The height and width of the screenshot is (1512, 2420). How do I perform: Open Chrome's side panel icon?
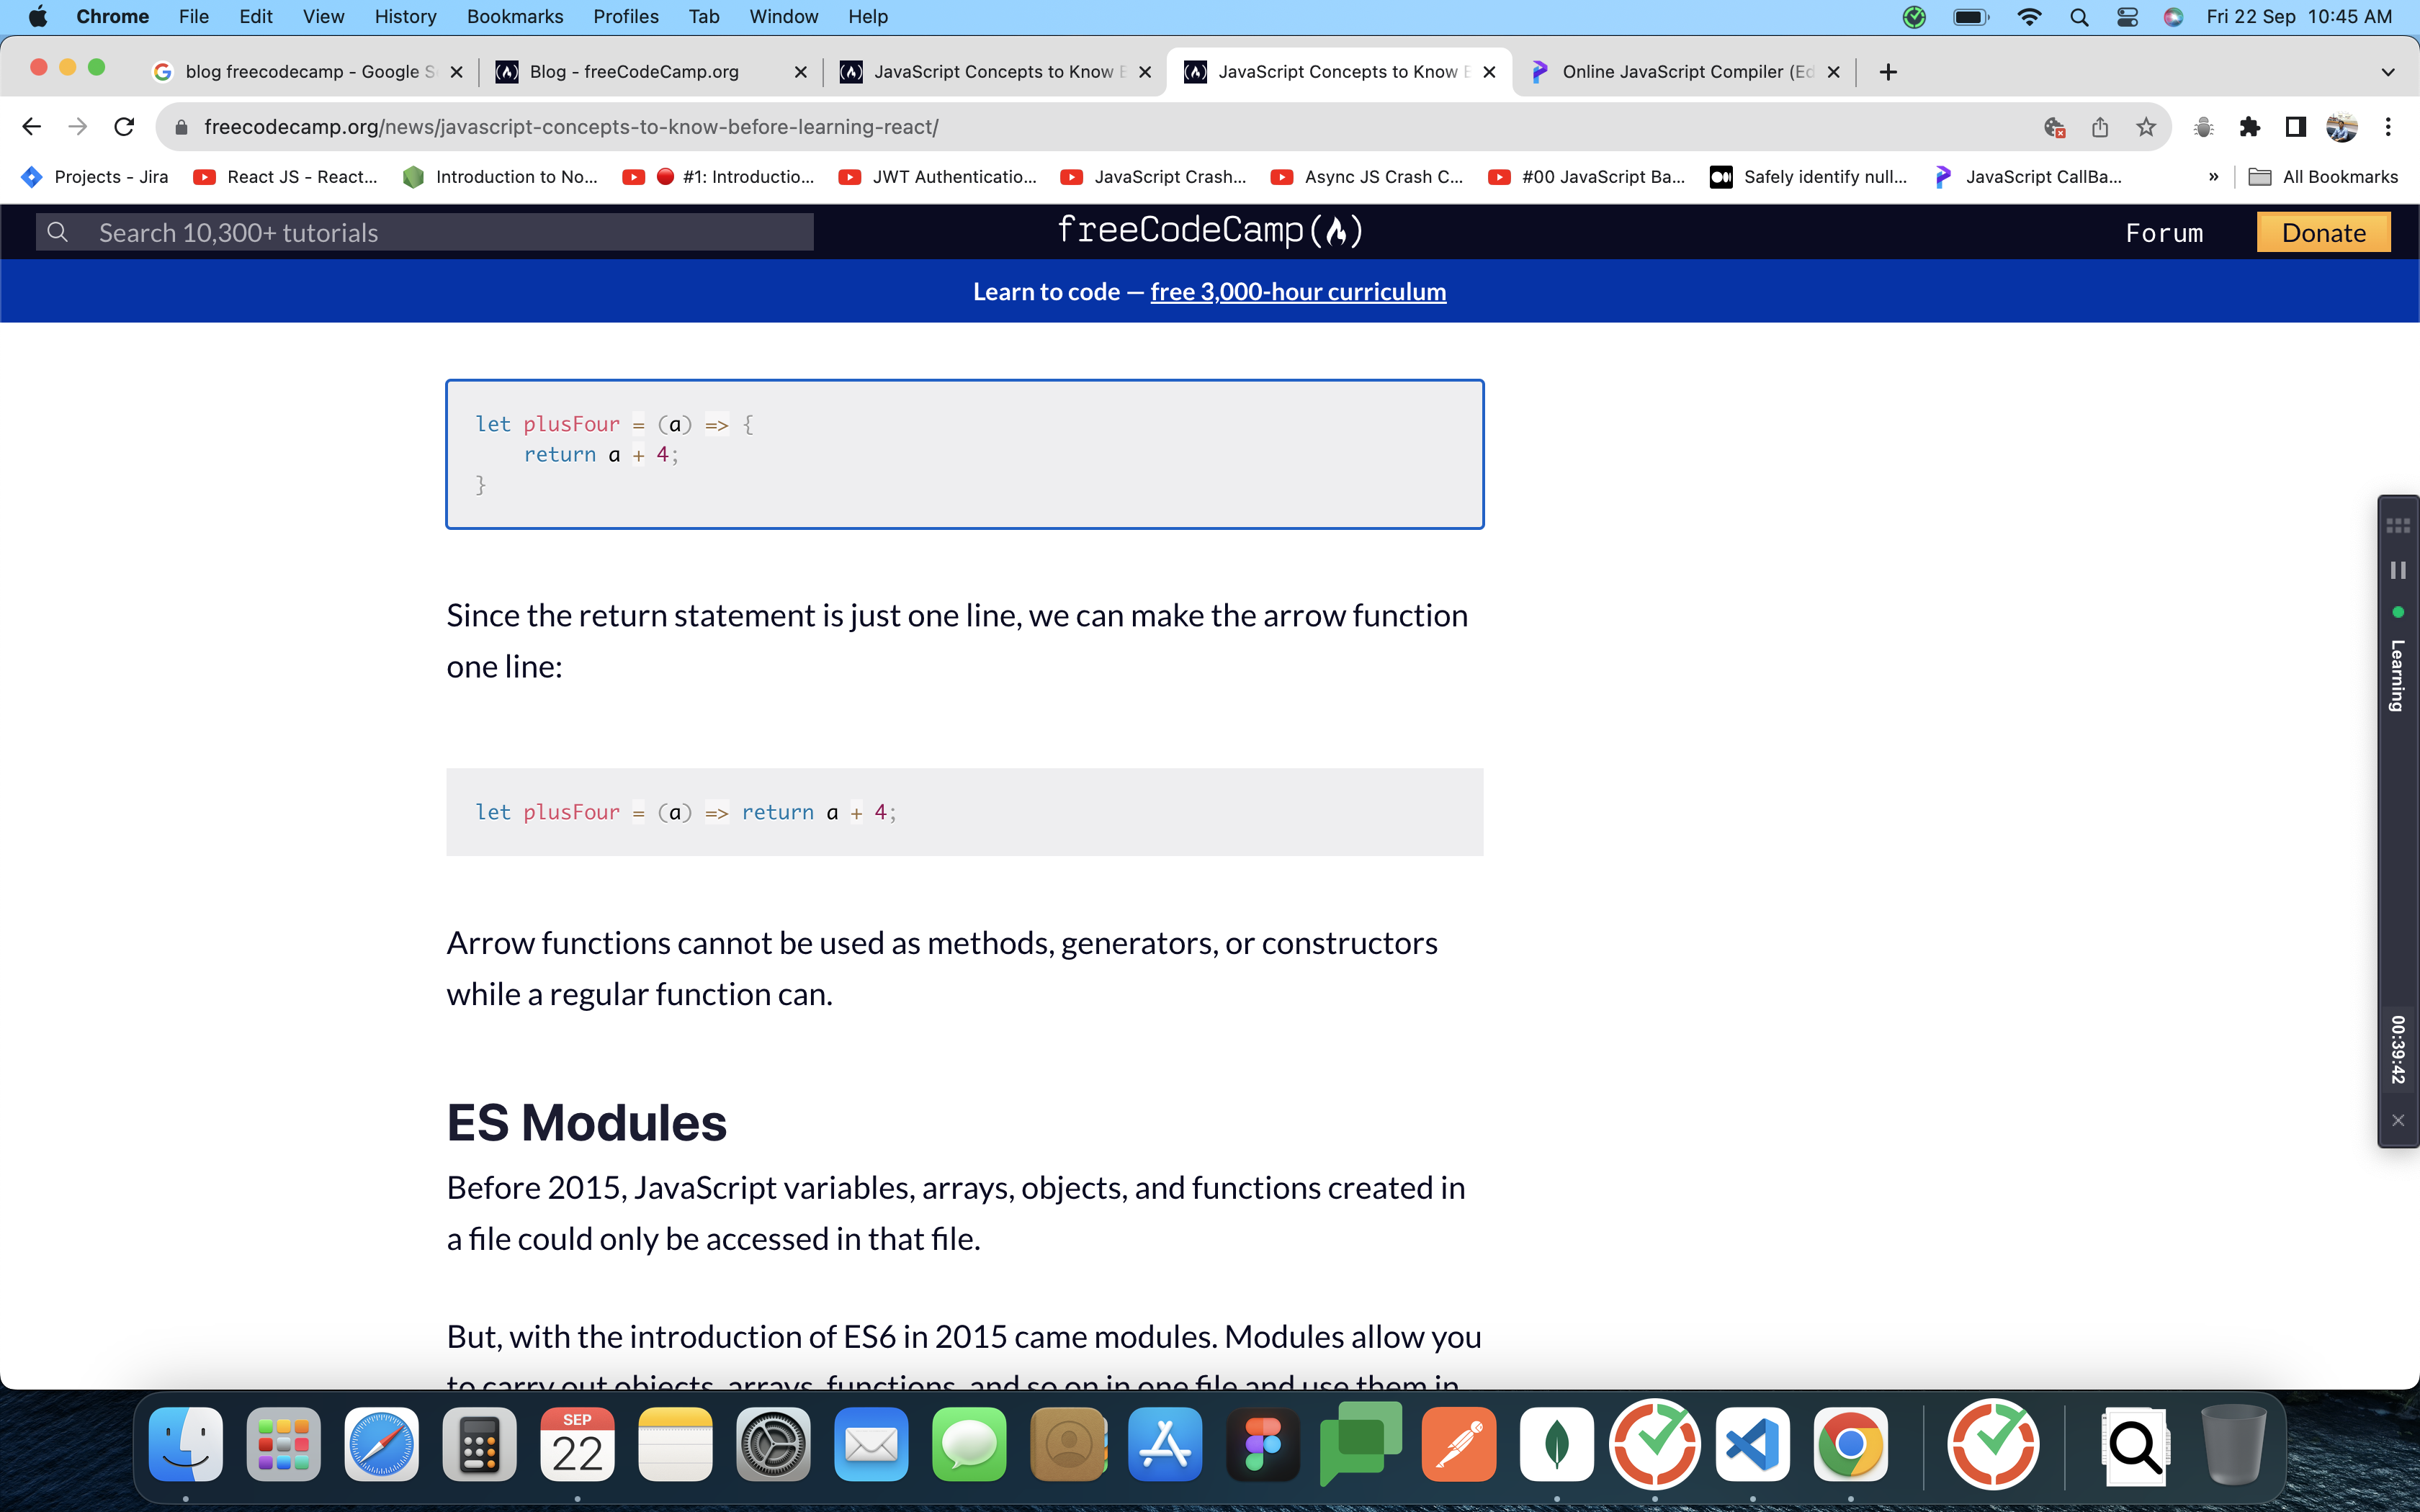pyautogui.click(x=2294, y=127)
